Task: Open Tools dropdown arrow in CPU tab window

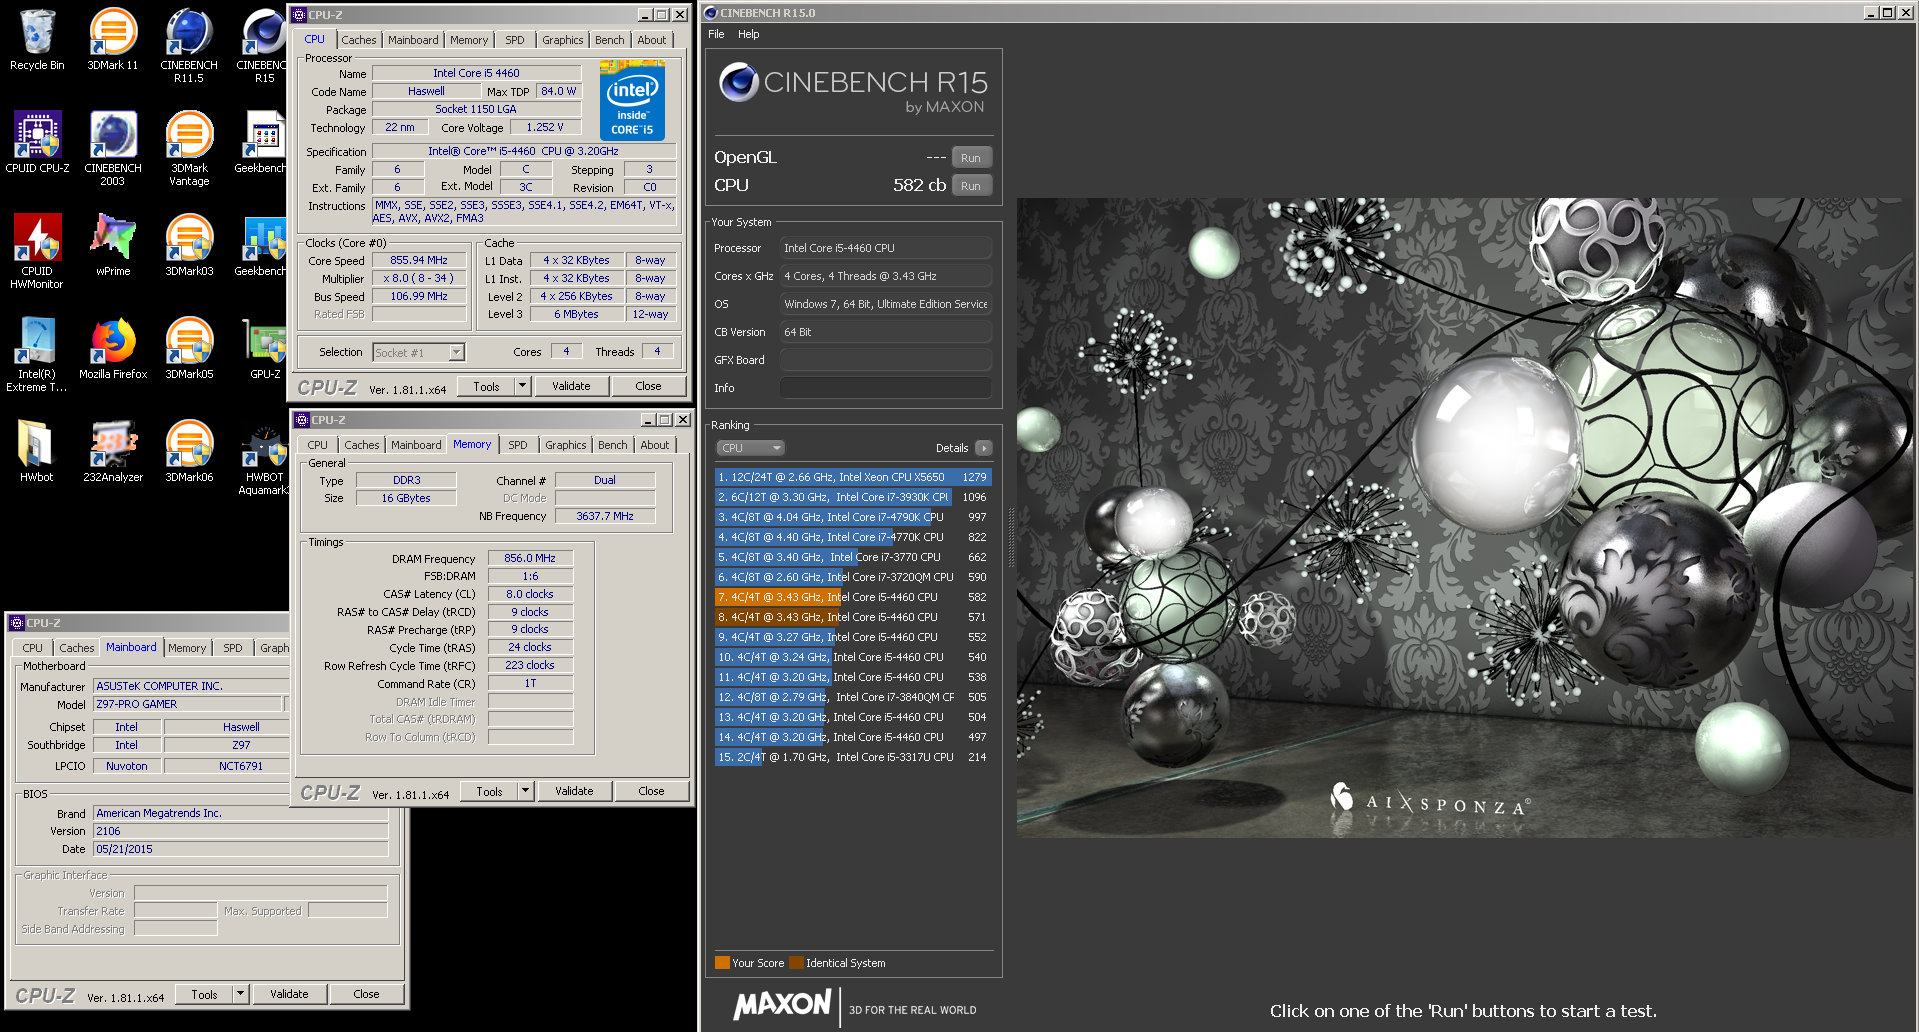Action: (522, 386)
